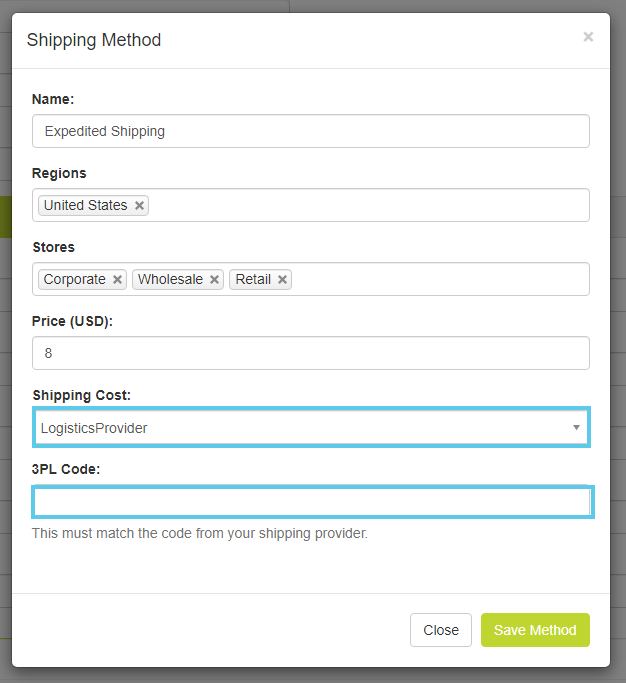Click empty area of Stores field
Image resolution: width=626 pixels, height=683 pixels.
point(440,280)
